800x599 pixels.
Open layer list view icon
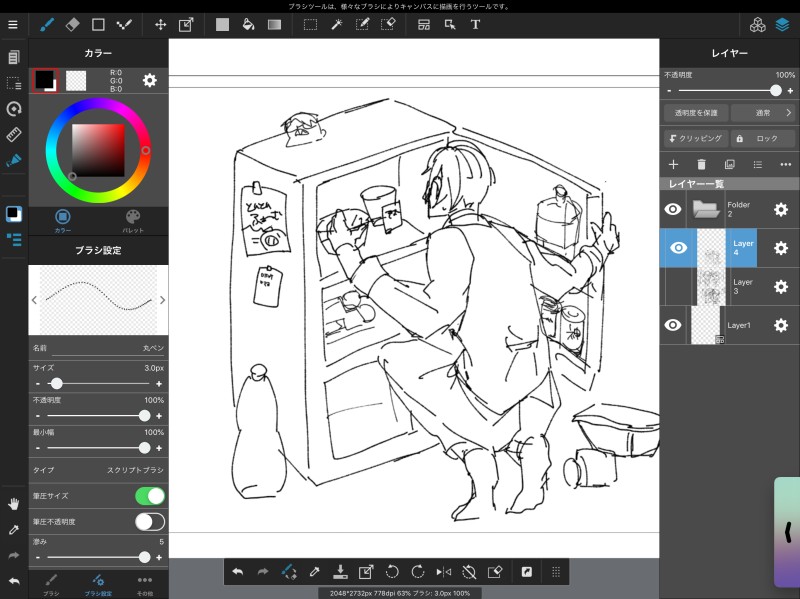click(758, 164)
